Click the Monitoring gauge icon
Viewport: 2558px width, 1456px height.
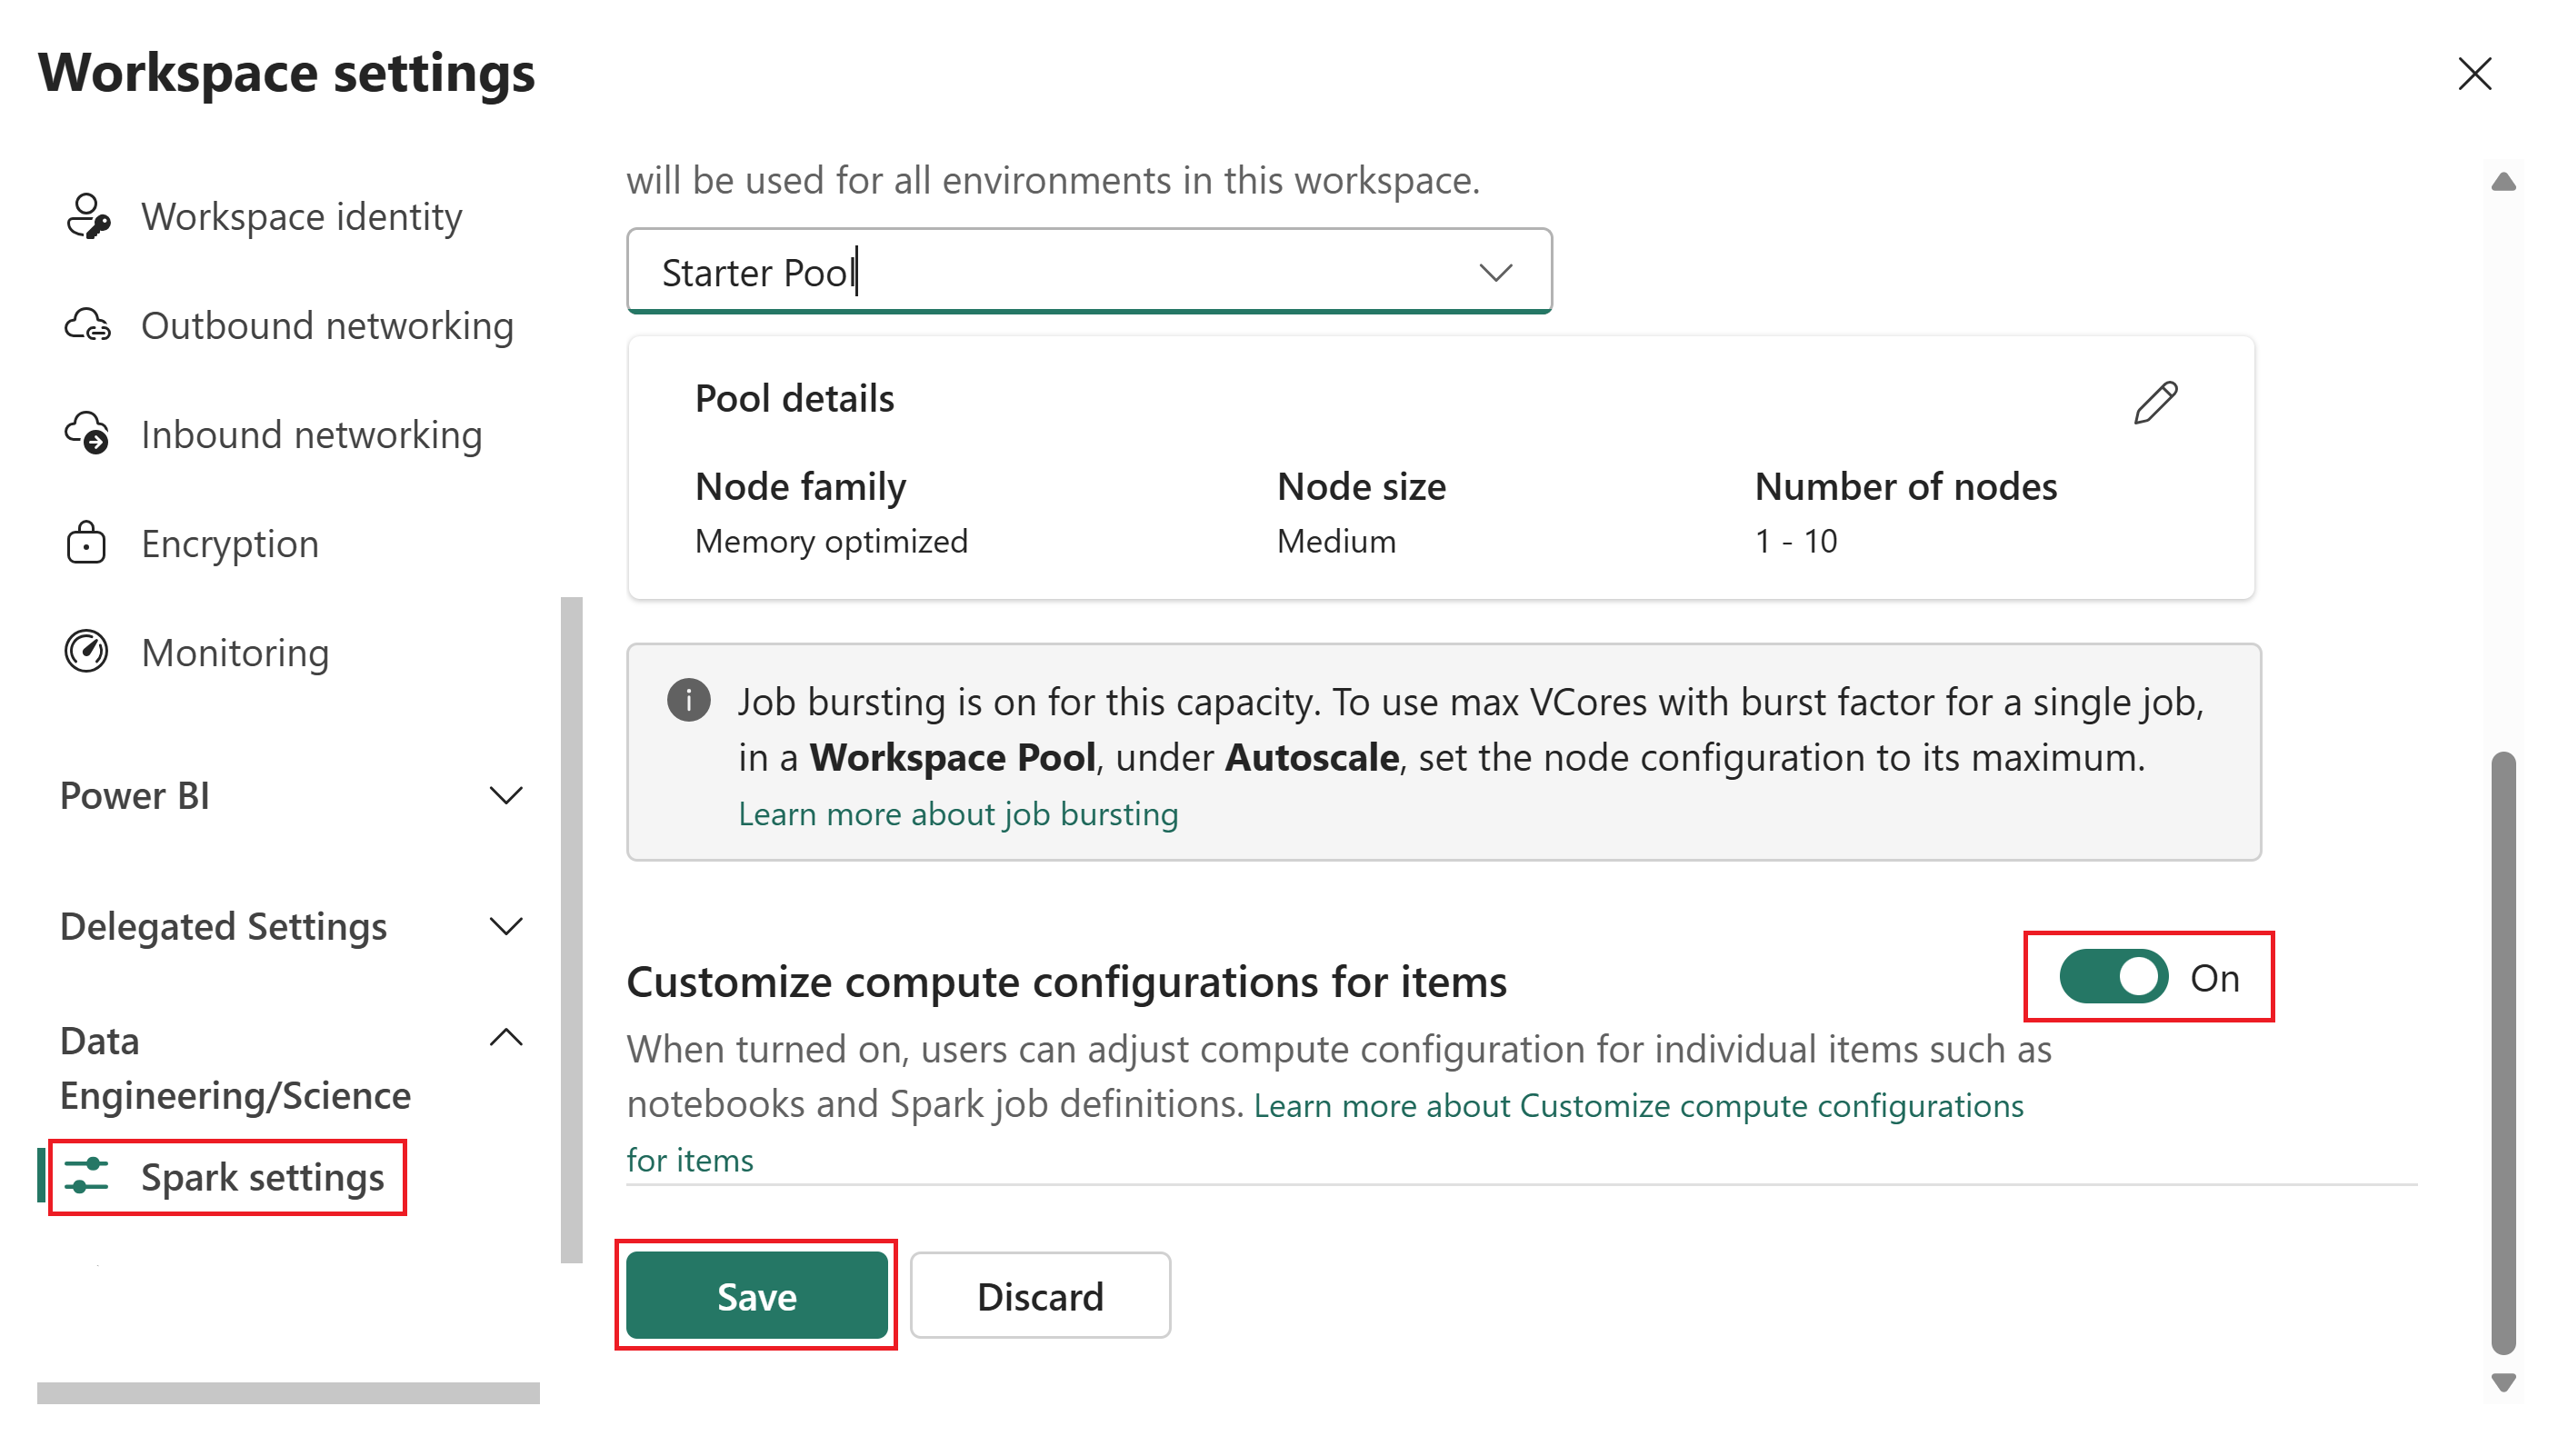click(x=86, y=652)
